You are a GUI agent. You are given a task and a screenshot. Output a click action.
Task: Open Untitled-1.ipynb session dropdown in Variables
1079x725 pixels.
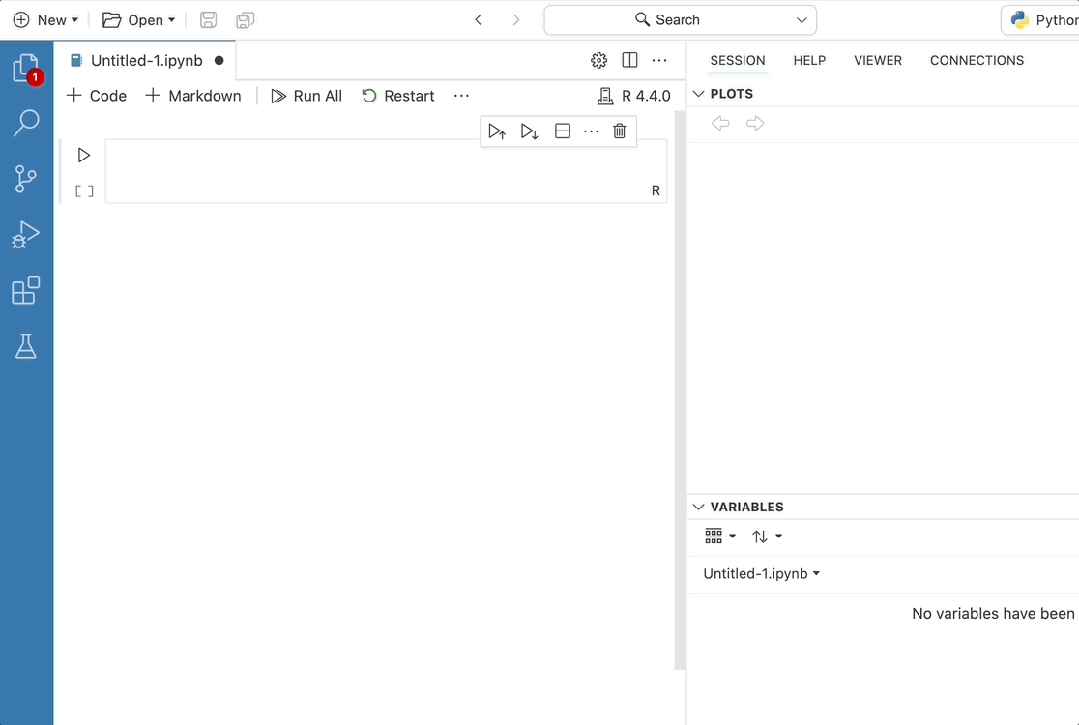point(762,574)
